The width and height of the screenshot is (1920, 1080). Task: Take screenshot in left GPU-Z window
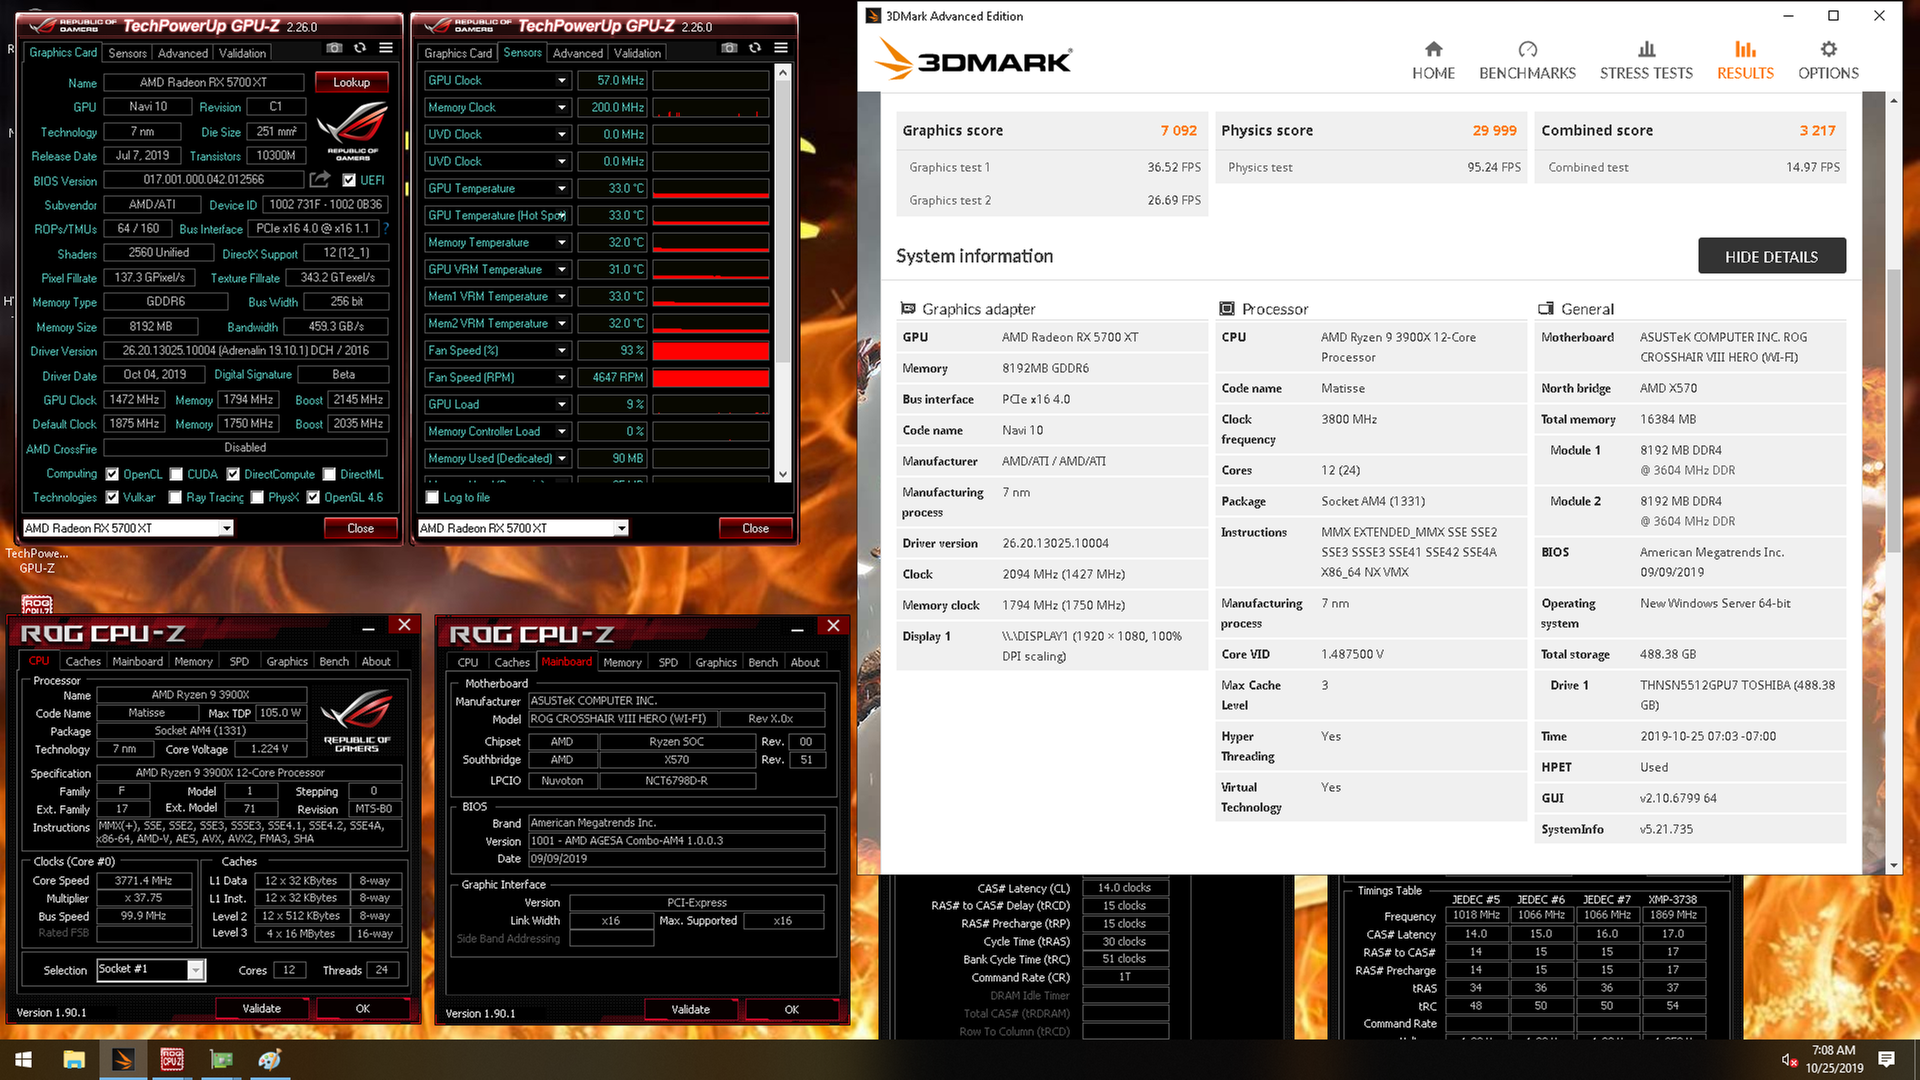(x=334, y=48)
